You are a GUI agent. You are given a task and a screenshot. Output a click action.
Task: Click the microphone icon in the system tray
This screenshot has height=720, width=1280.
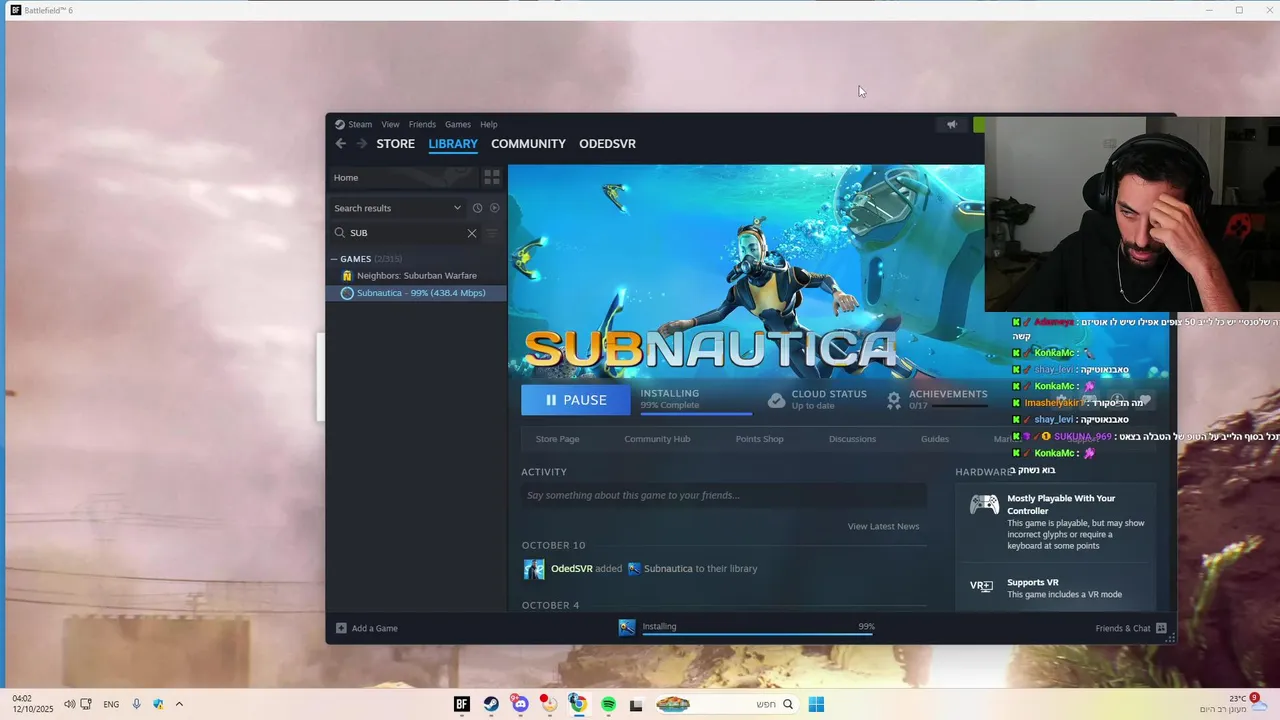tap(137, 704)
